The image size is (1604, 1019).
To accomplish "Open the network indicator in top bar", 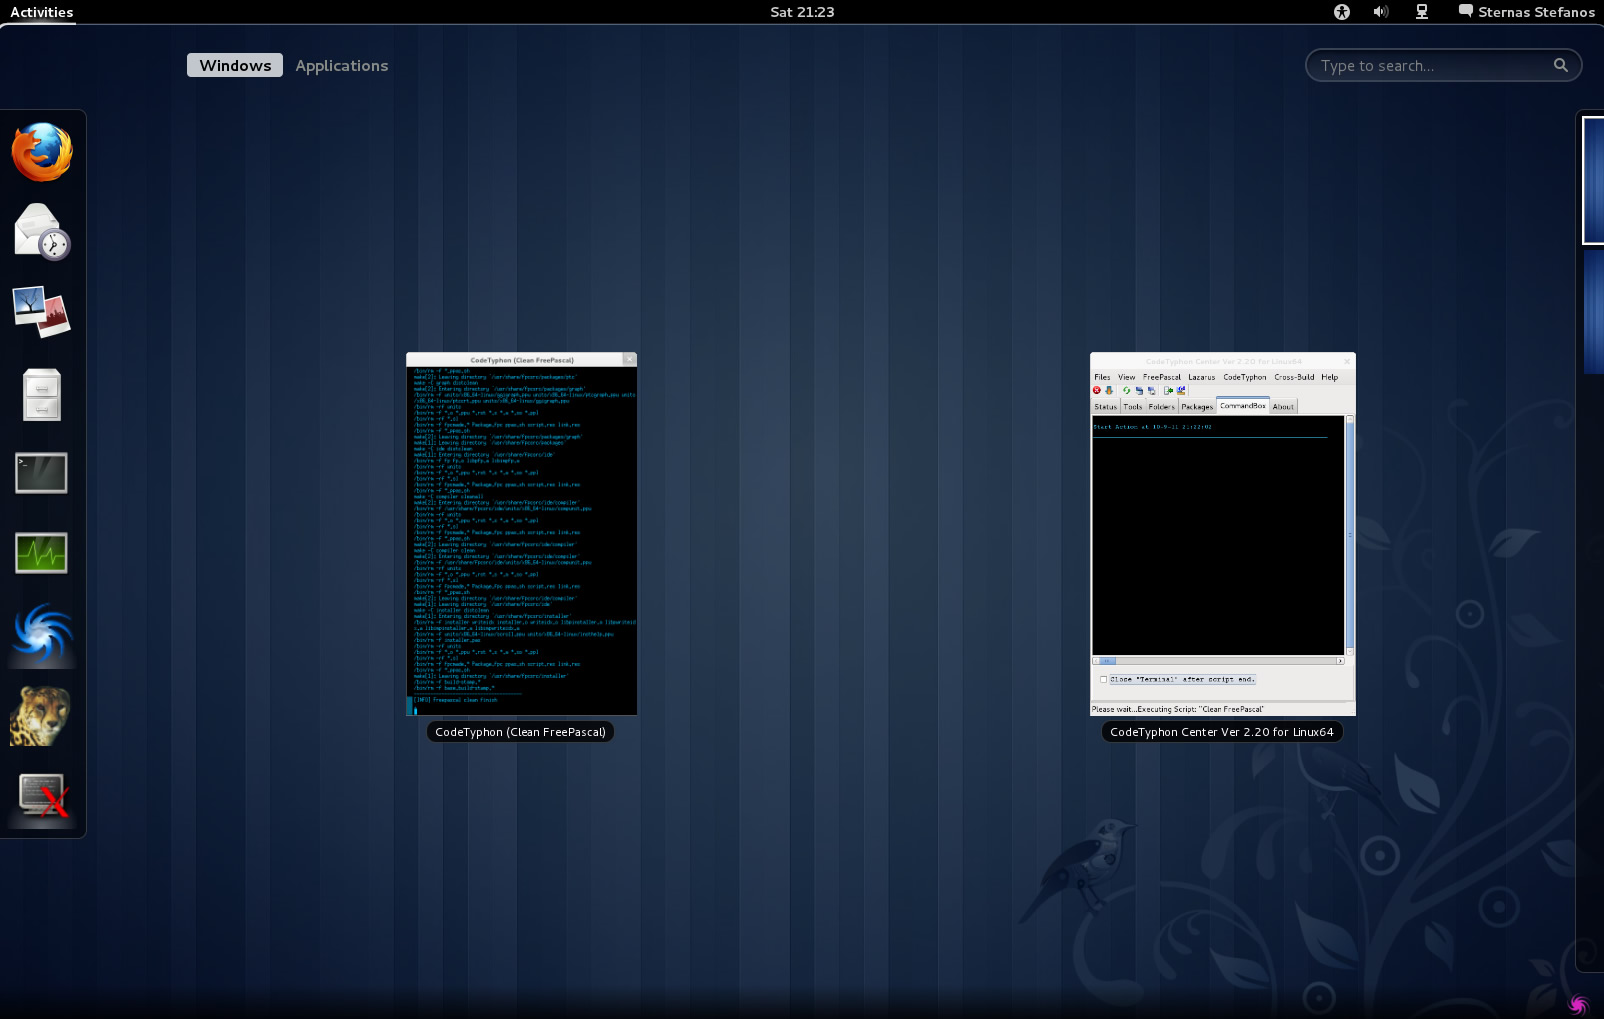I will [1421, 12].
